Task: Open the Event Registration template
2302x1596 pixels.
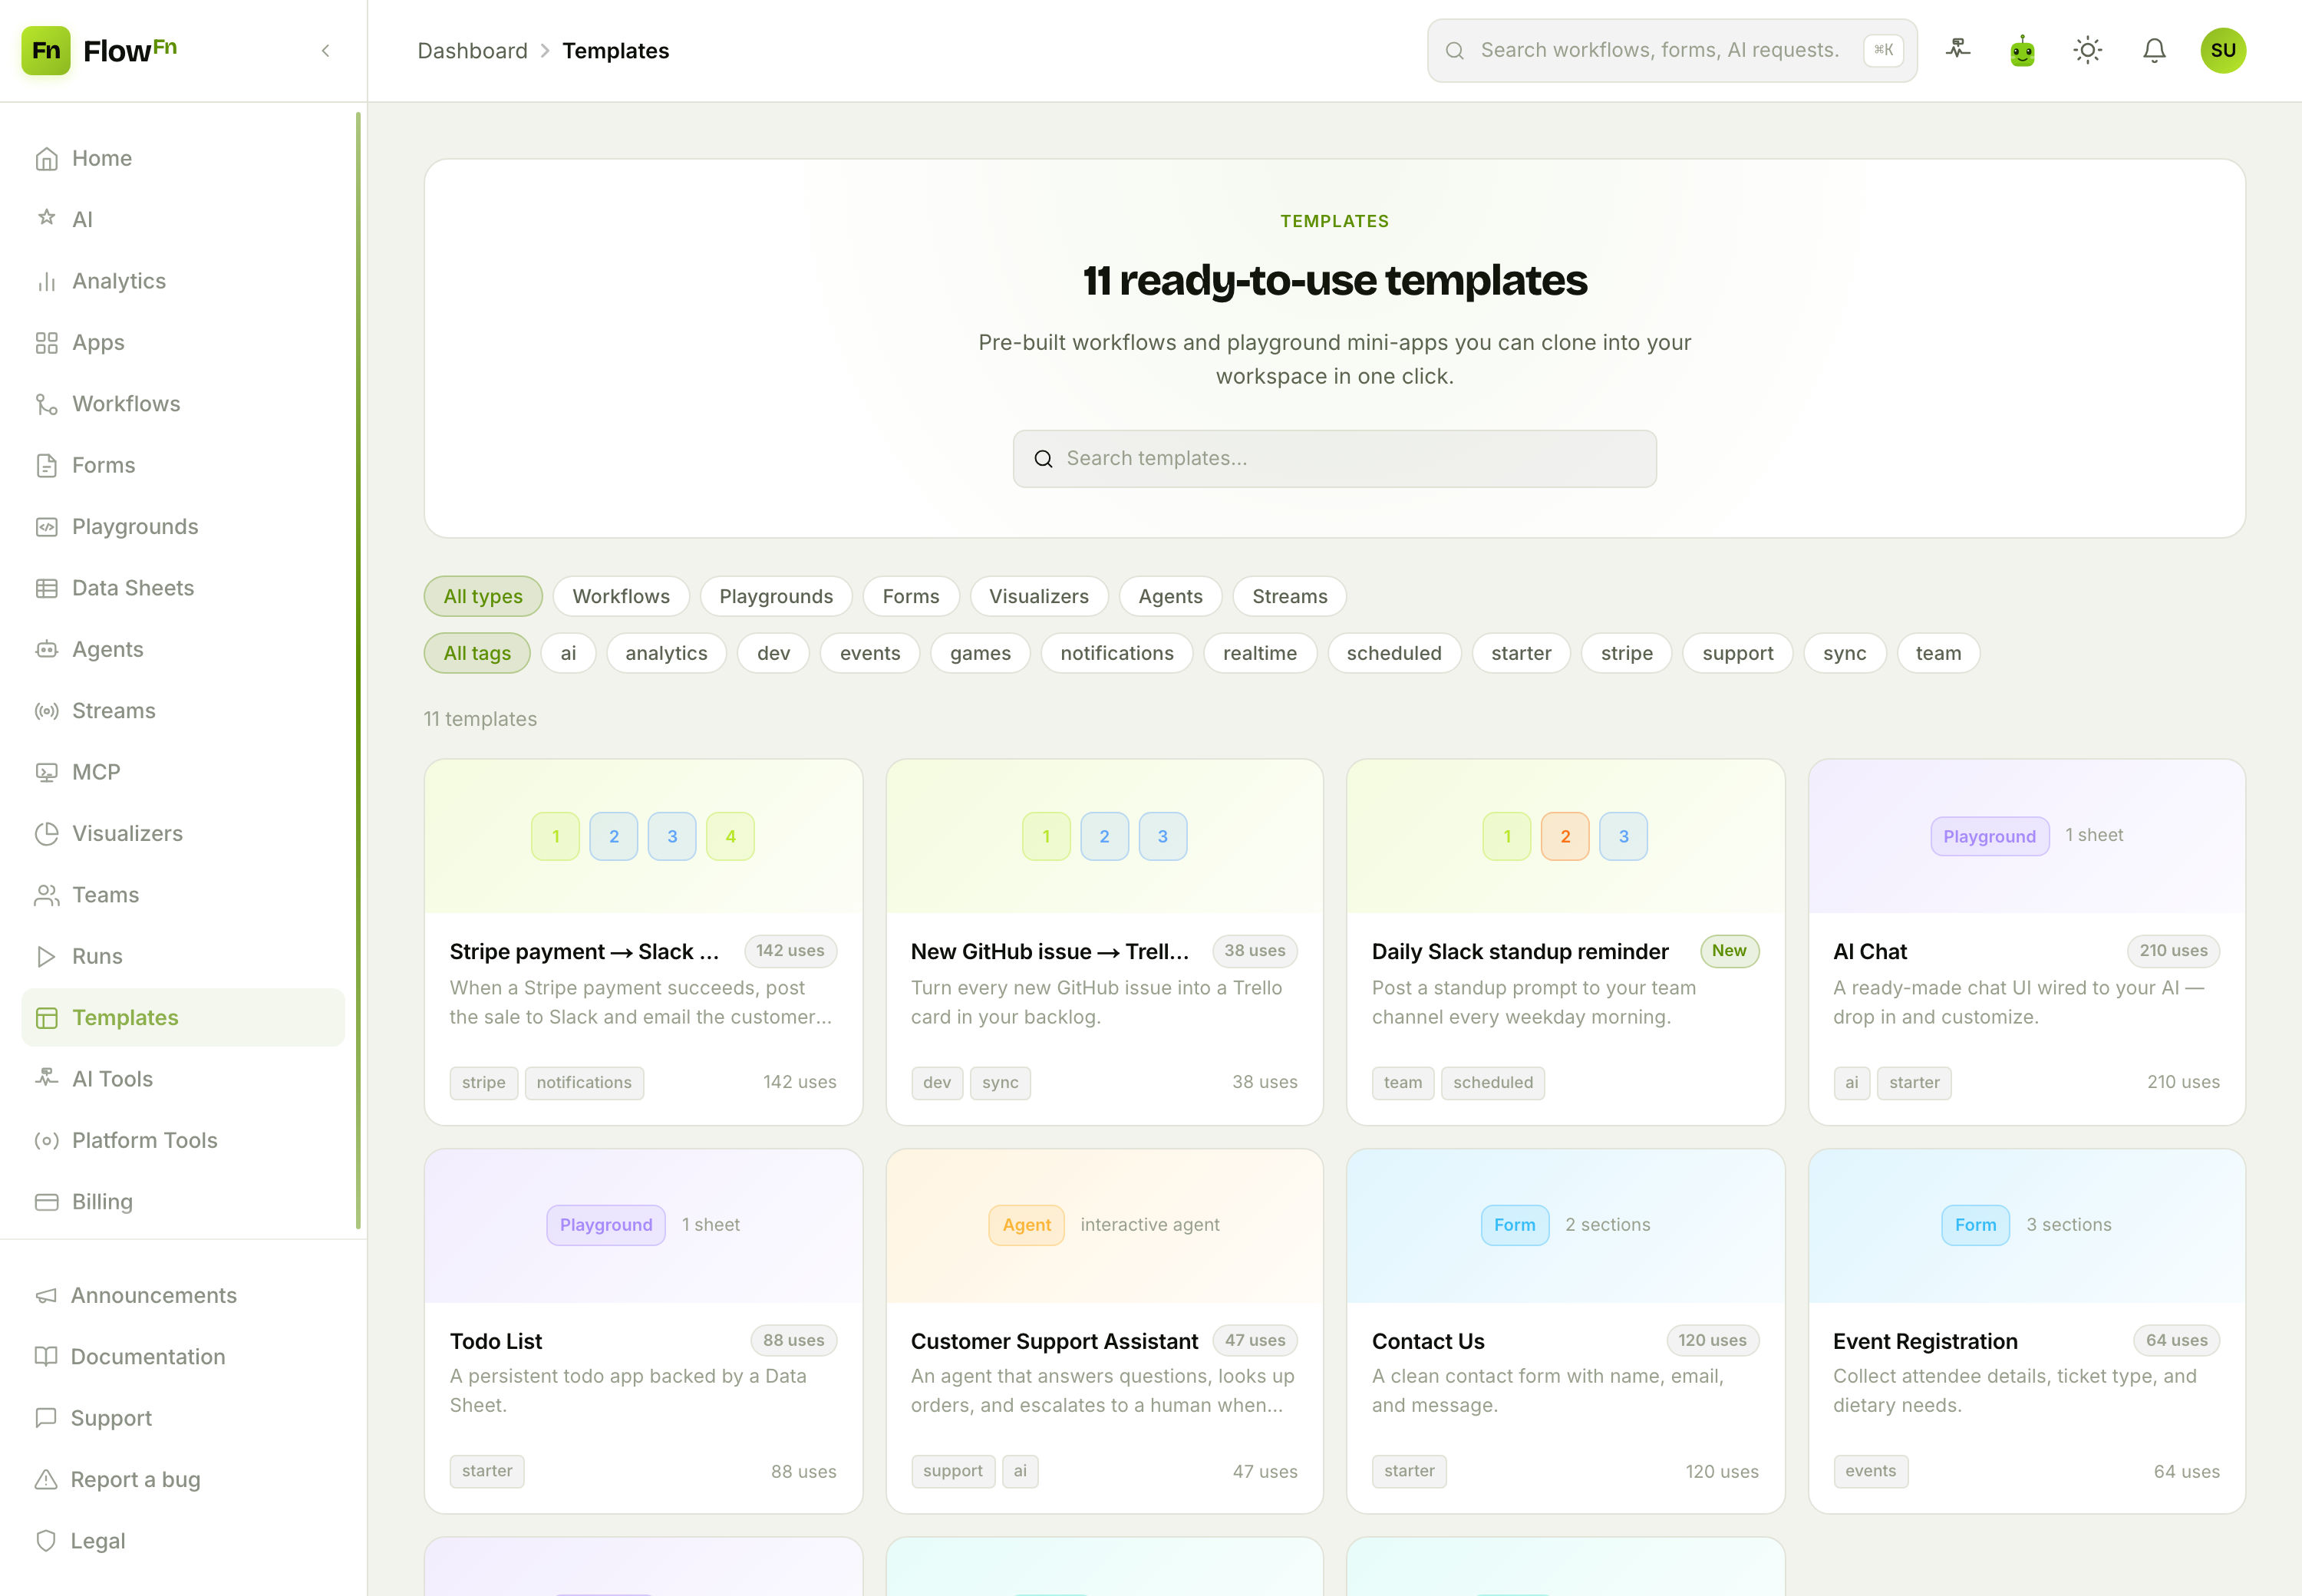Action: [x=2026, y=1331]
